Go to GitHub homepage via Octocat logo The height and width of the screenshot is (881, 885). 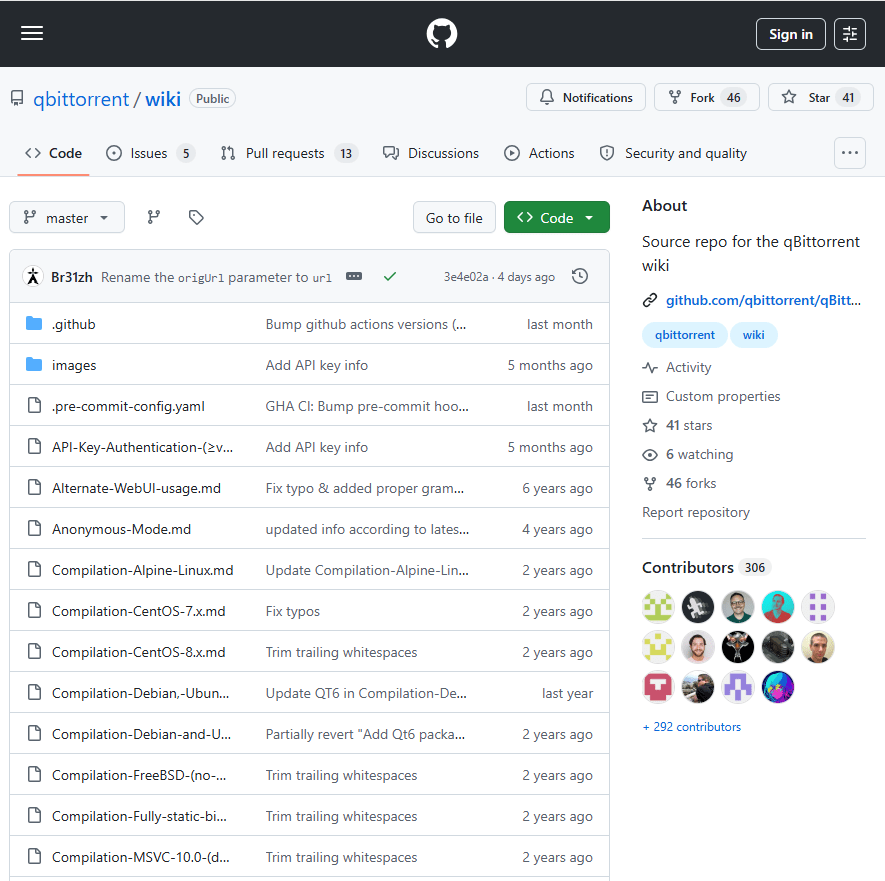pos(442,33)
